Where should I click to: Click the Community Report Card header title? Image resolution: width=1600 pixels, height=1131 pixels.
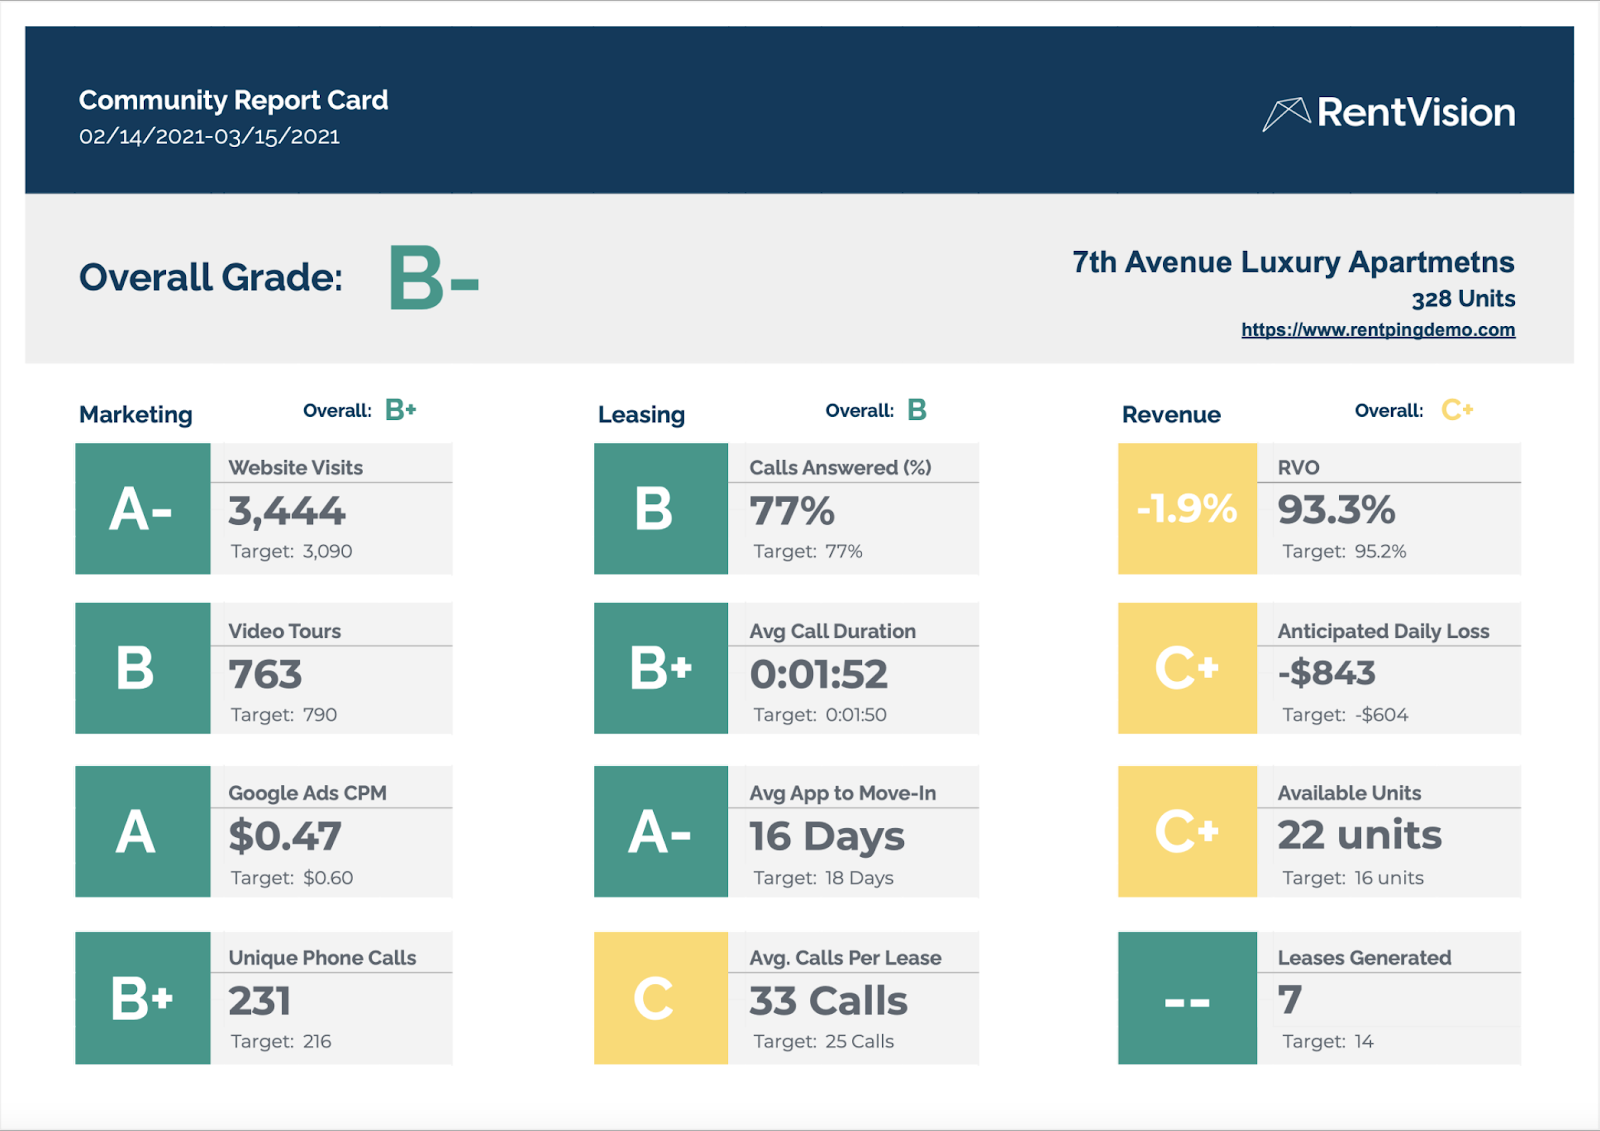(x=233, y=100)
